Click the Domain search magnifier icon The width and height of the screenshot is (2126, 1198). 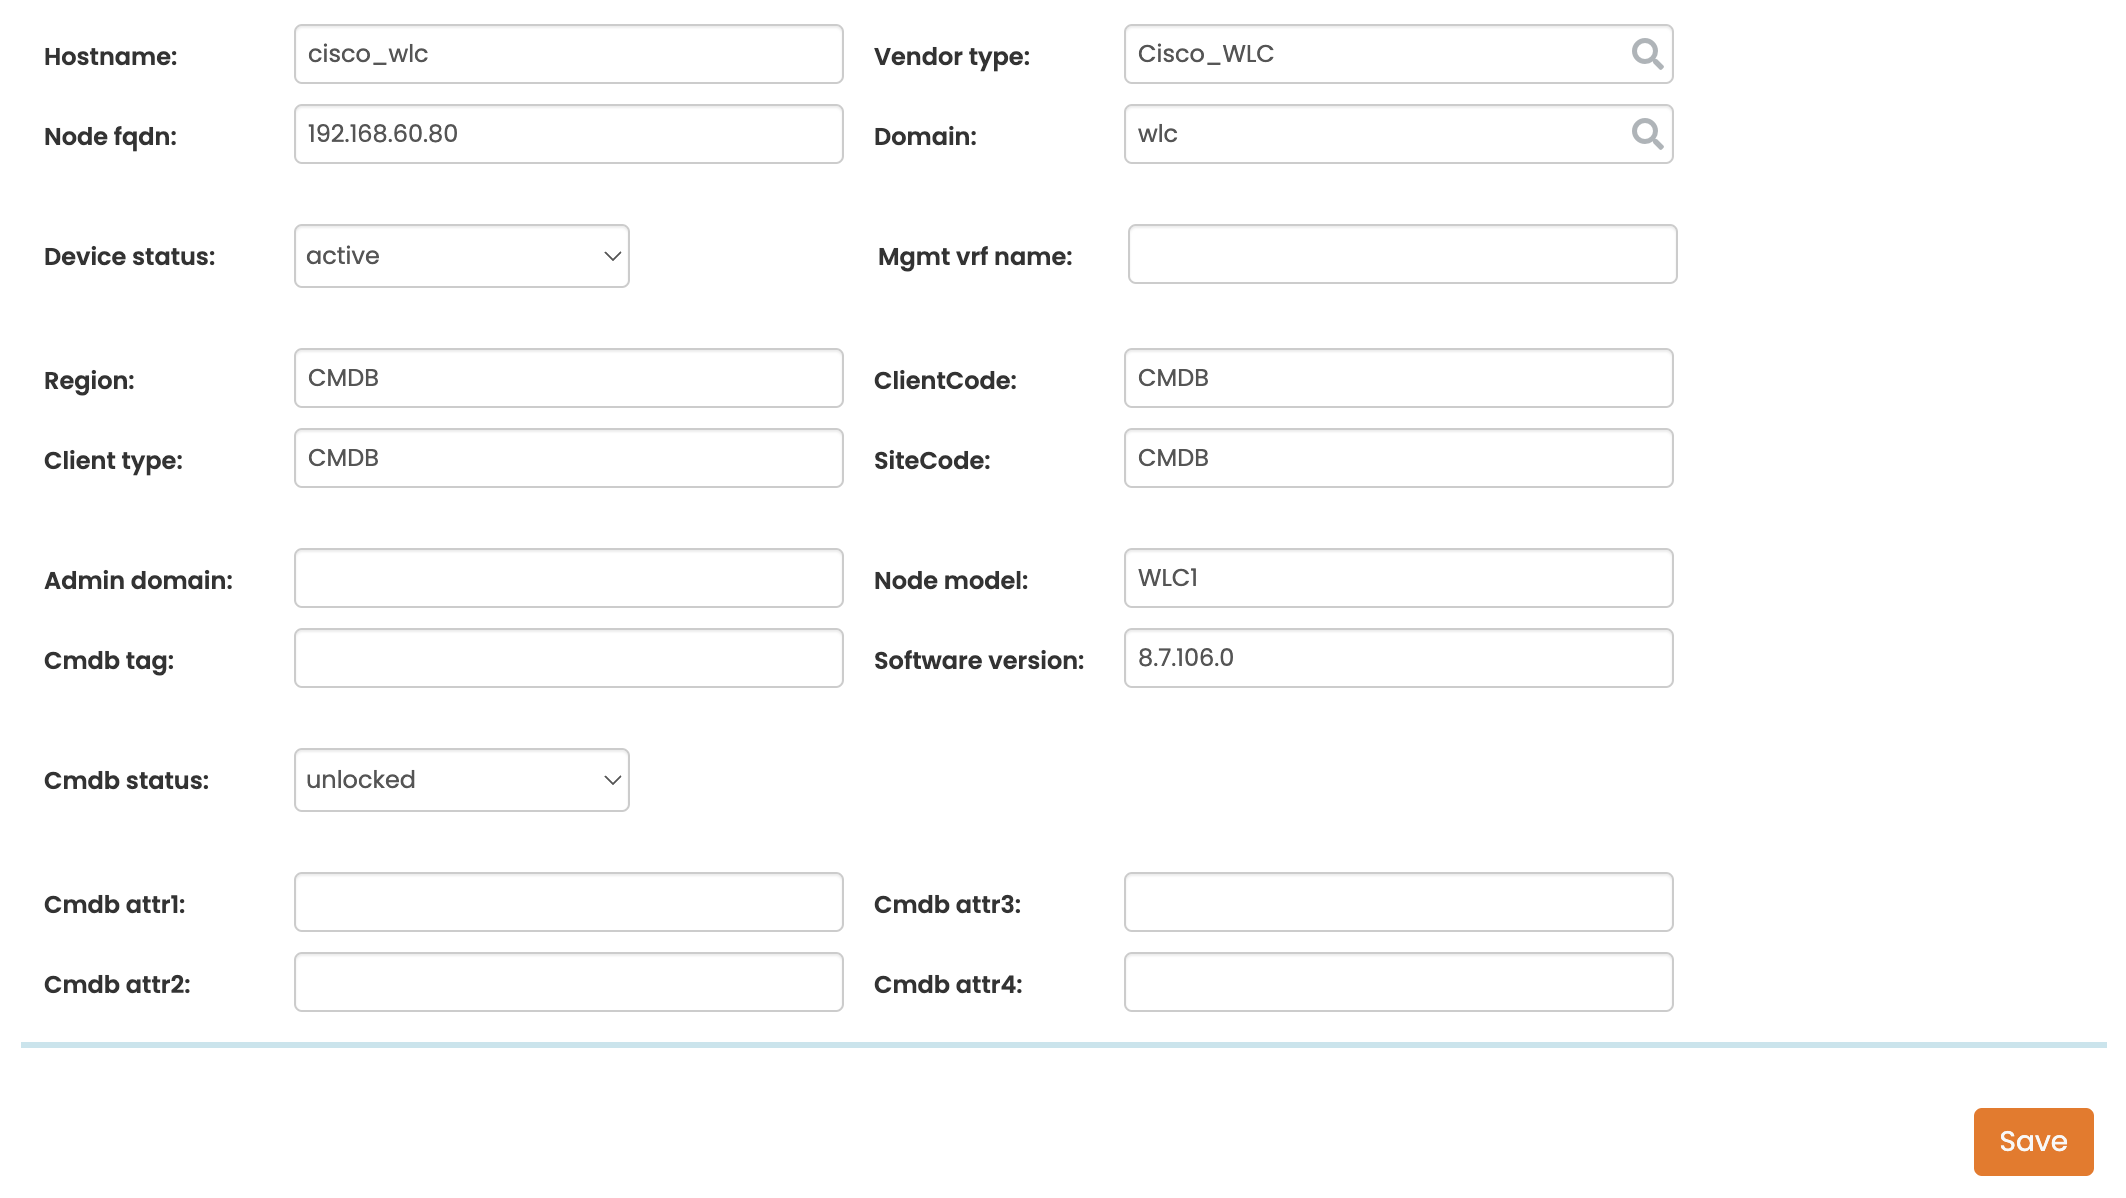coord(1646,134)
